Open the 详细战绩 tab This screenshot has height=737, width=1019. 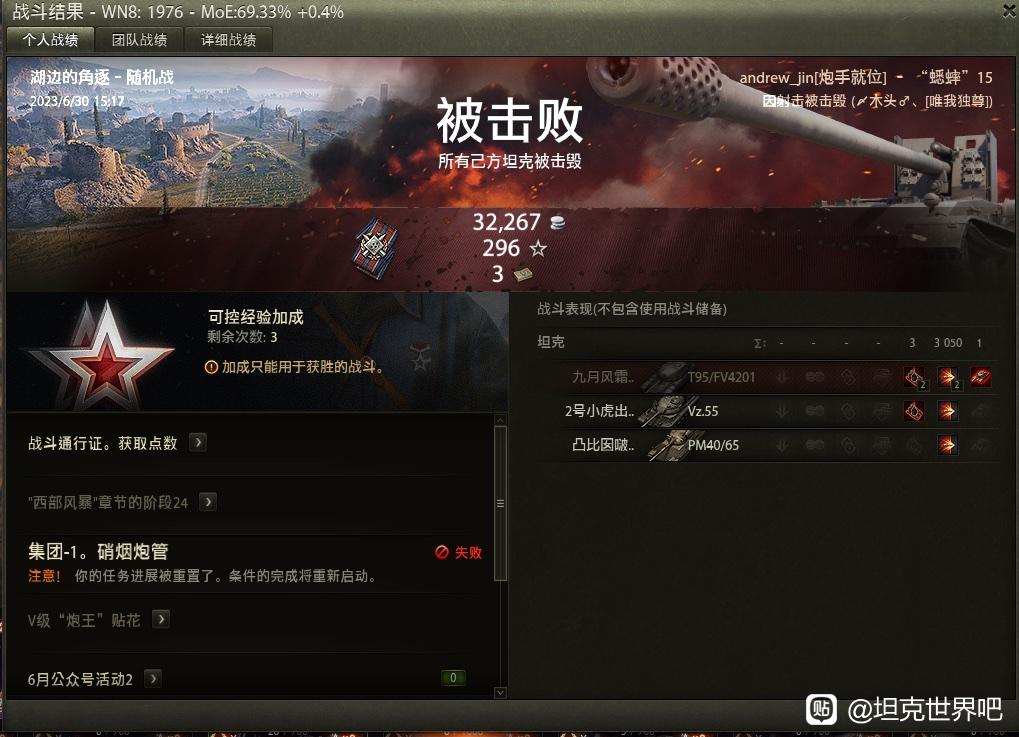click(x=228, y=40)
